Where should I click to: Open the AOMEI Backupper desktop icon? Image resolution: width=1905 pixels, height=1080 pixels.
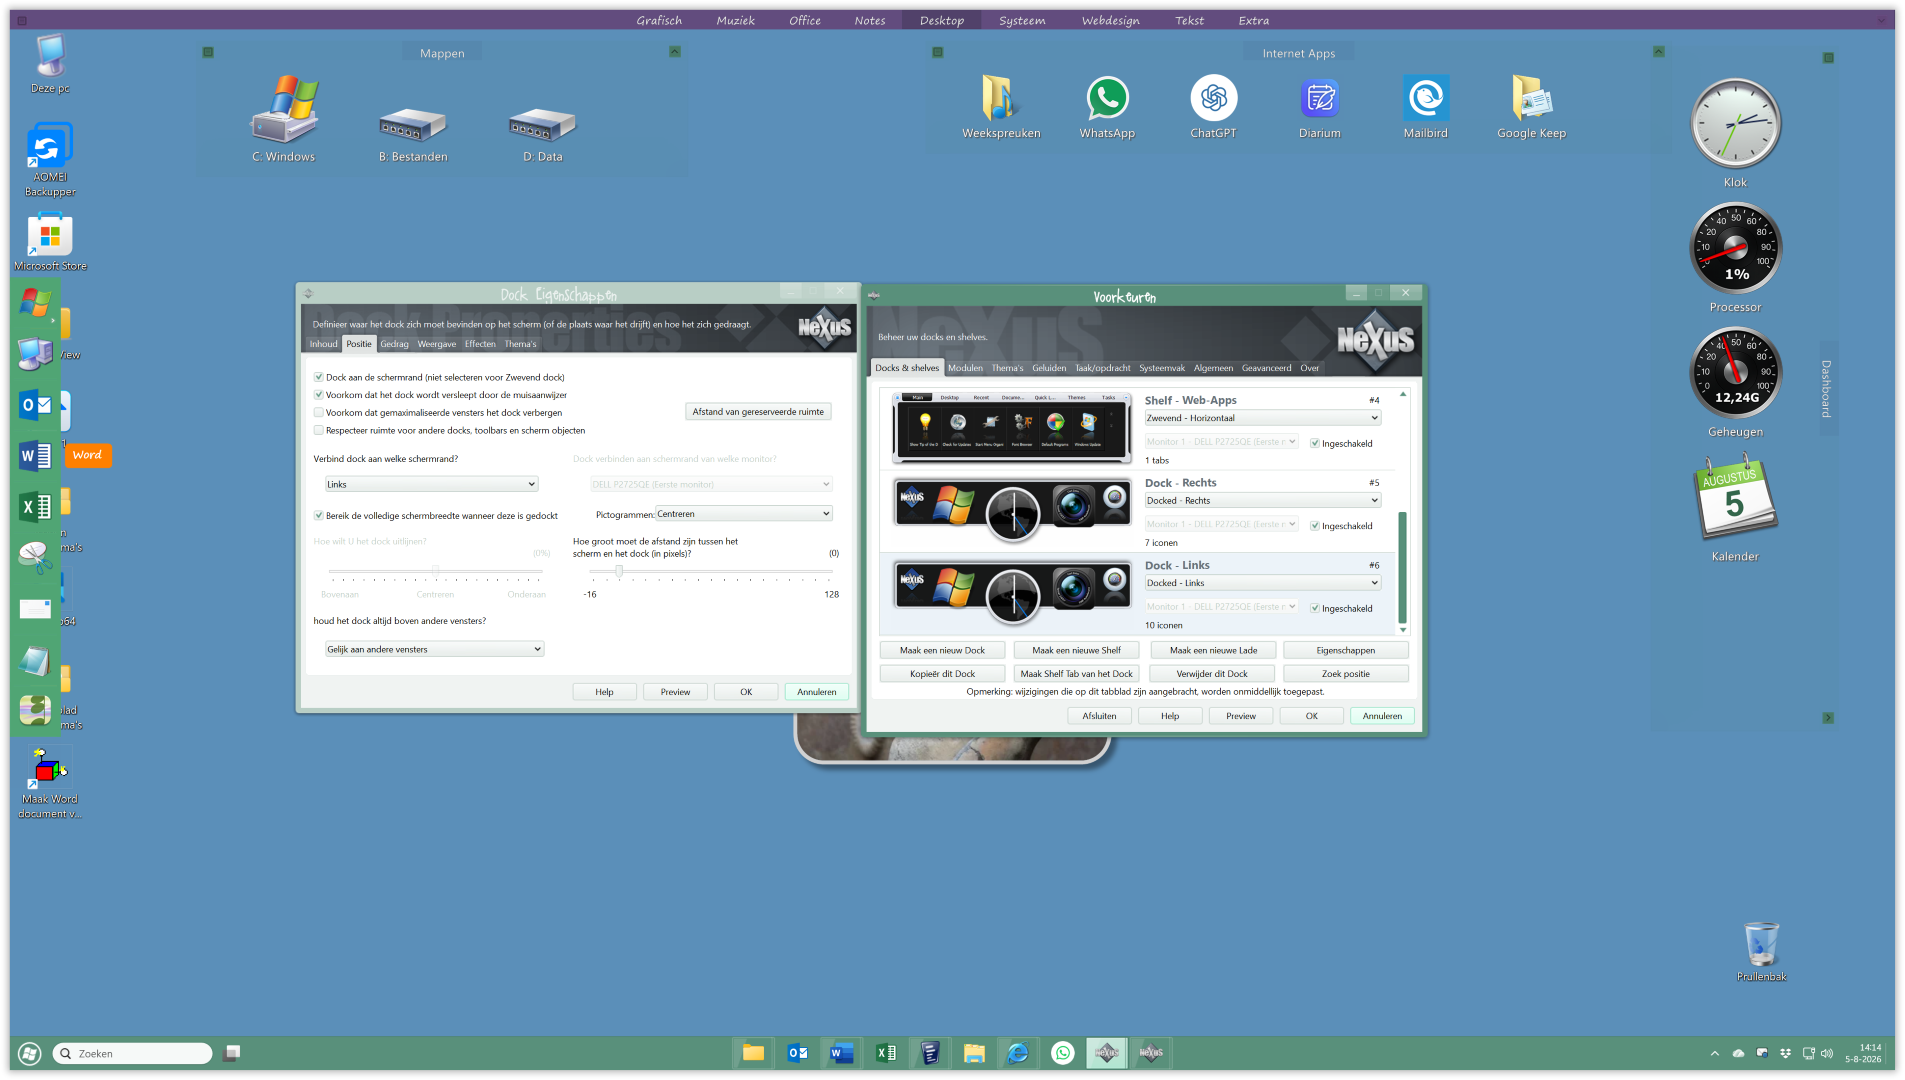point(50,160)
